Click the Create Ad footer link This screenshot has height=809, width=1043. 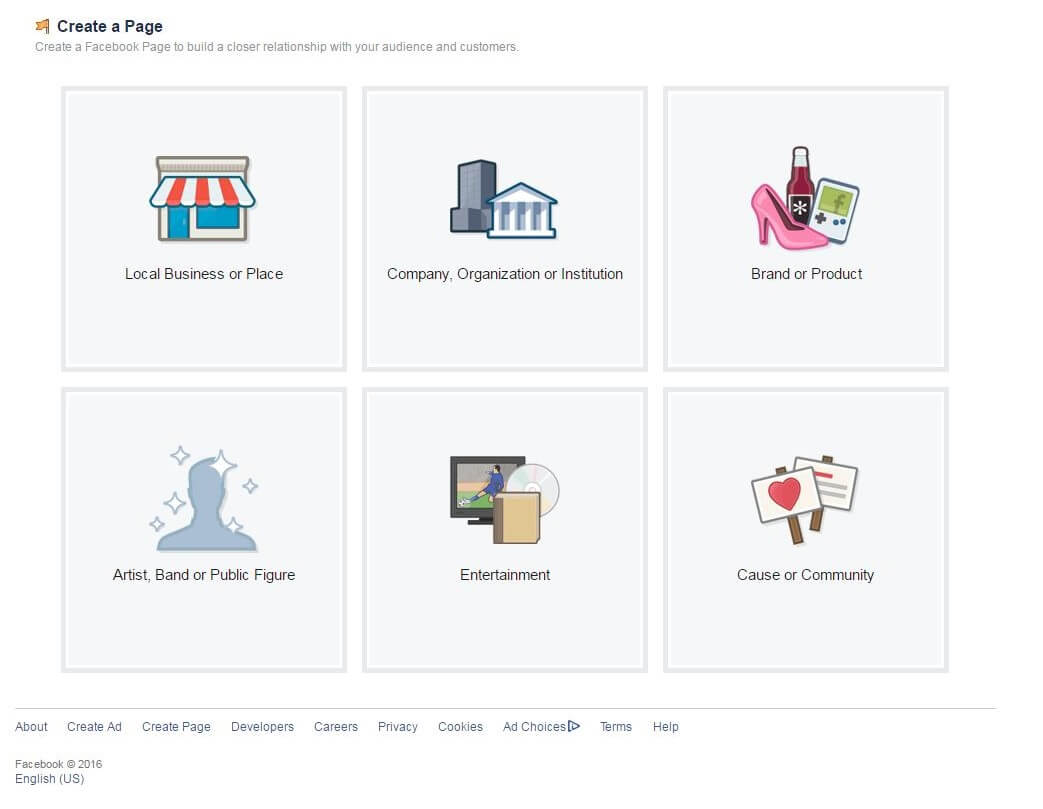pyautogui.click(x=94, y=726)
